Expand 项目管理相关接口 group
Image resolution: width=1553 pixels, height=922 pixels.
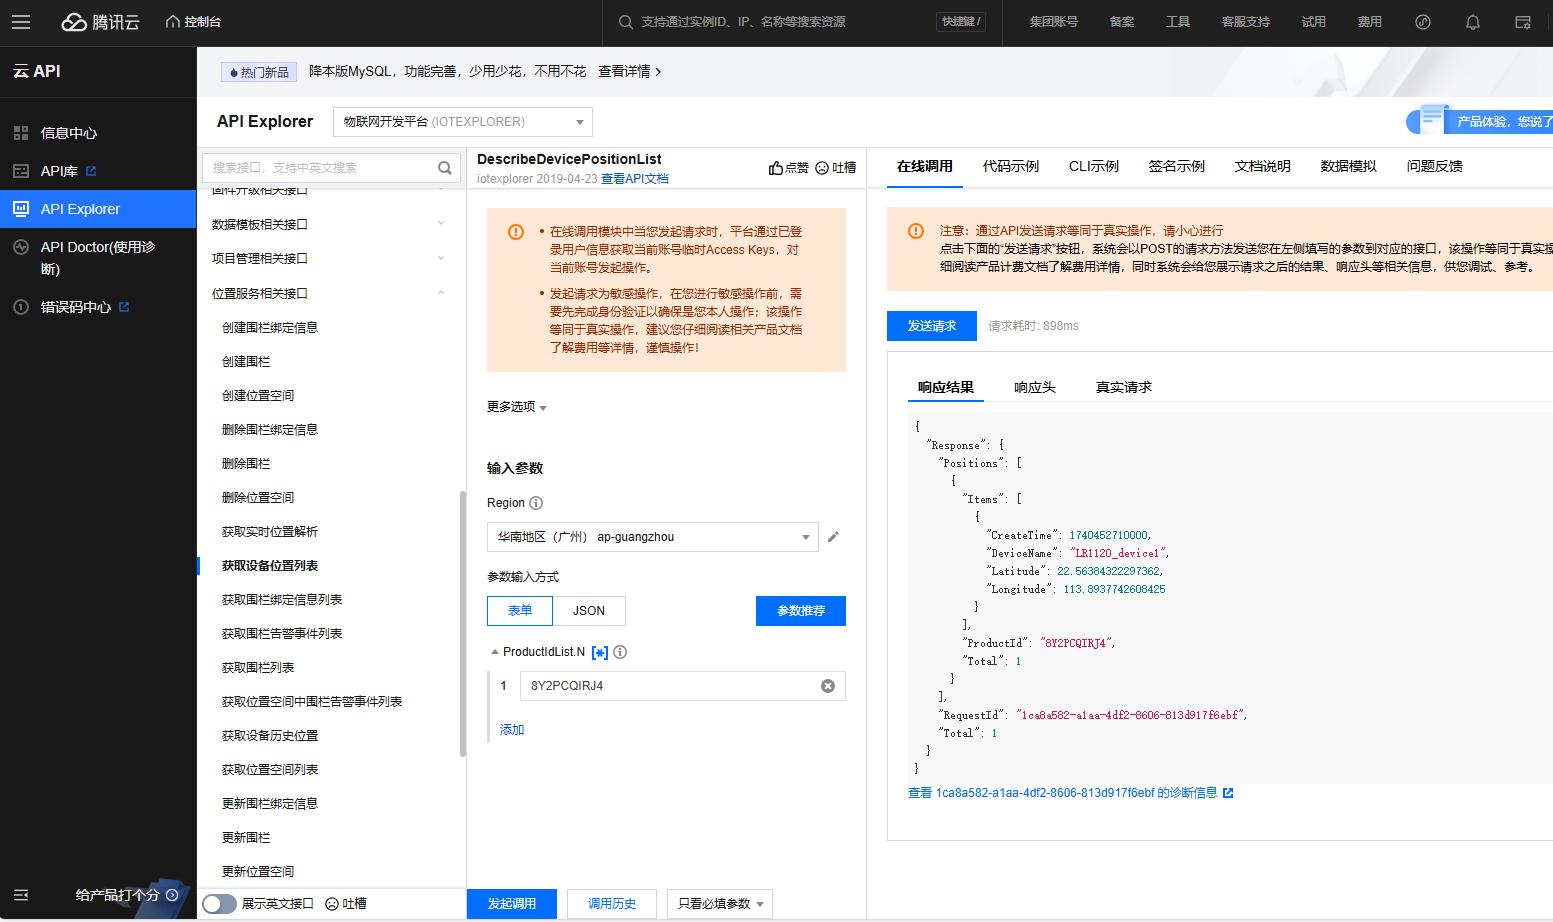(x=331, y=258)
